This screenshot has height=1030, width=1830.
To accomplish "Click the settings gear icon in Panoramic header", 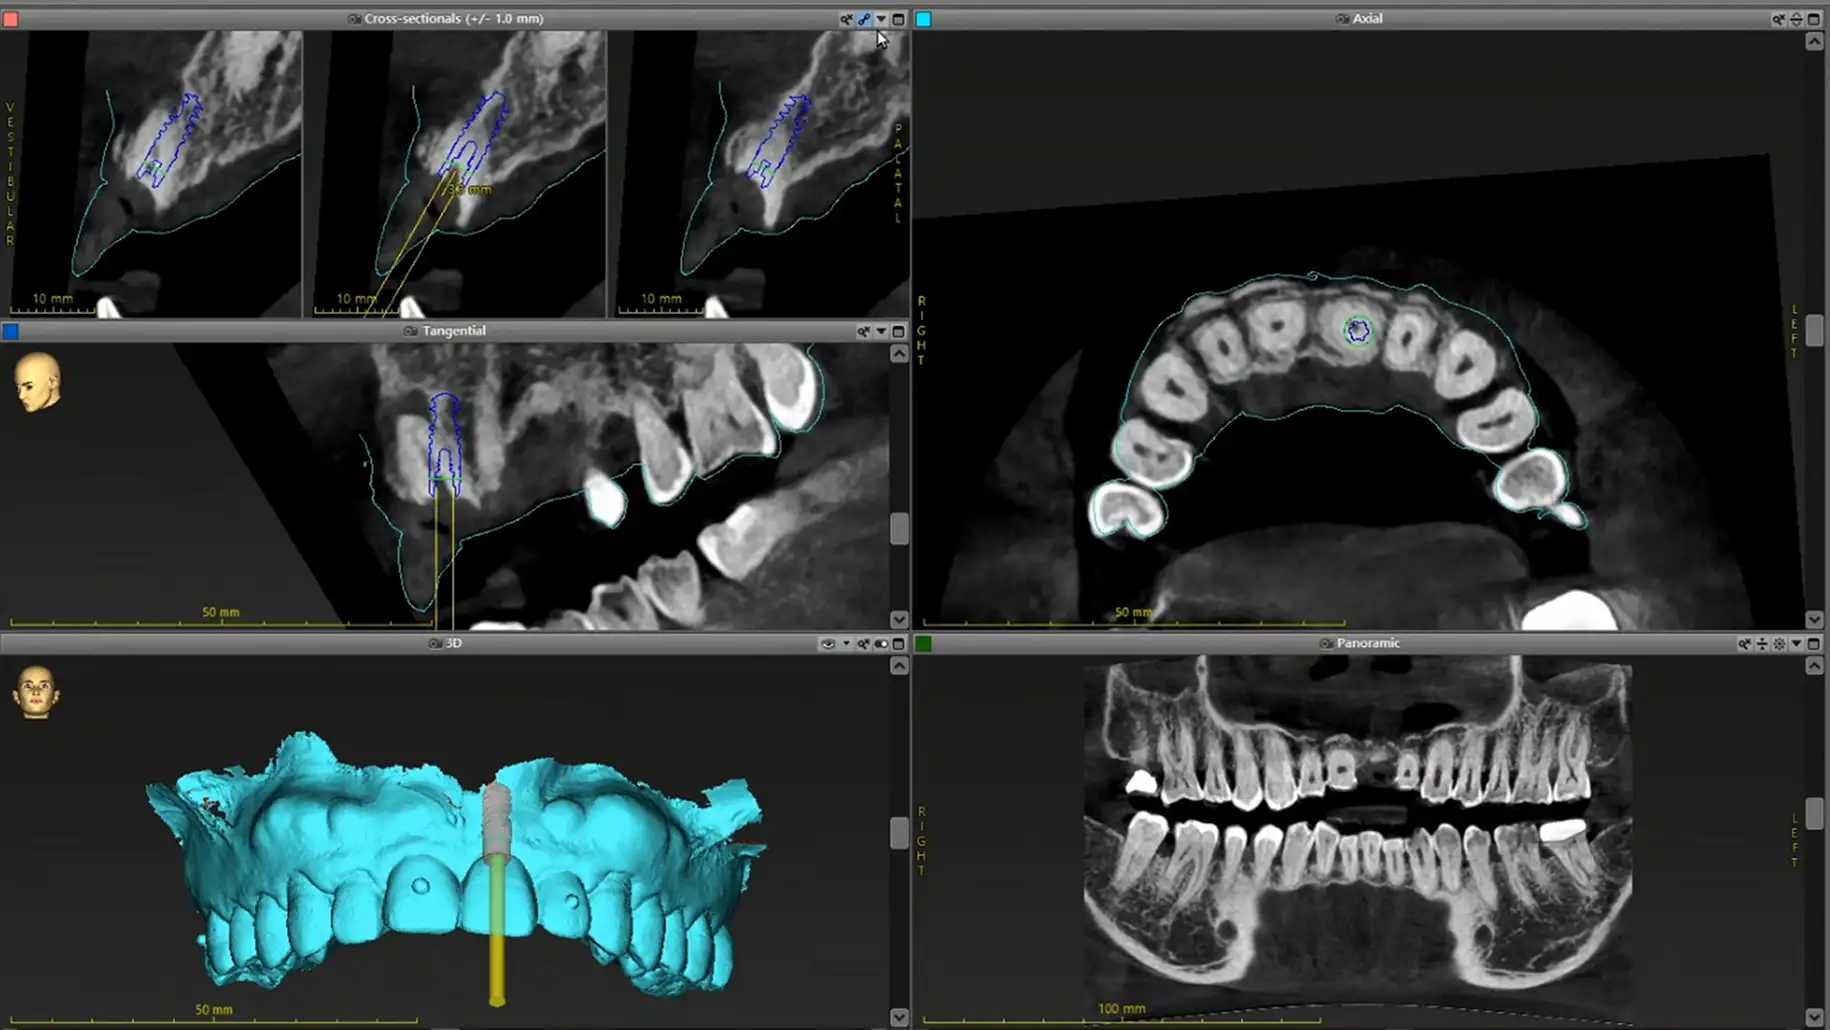I will pos(1779,644).
